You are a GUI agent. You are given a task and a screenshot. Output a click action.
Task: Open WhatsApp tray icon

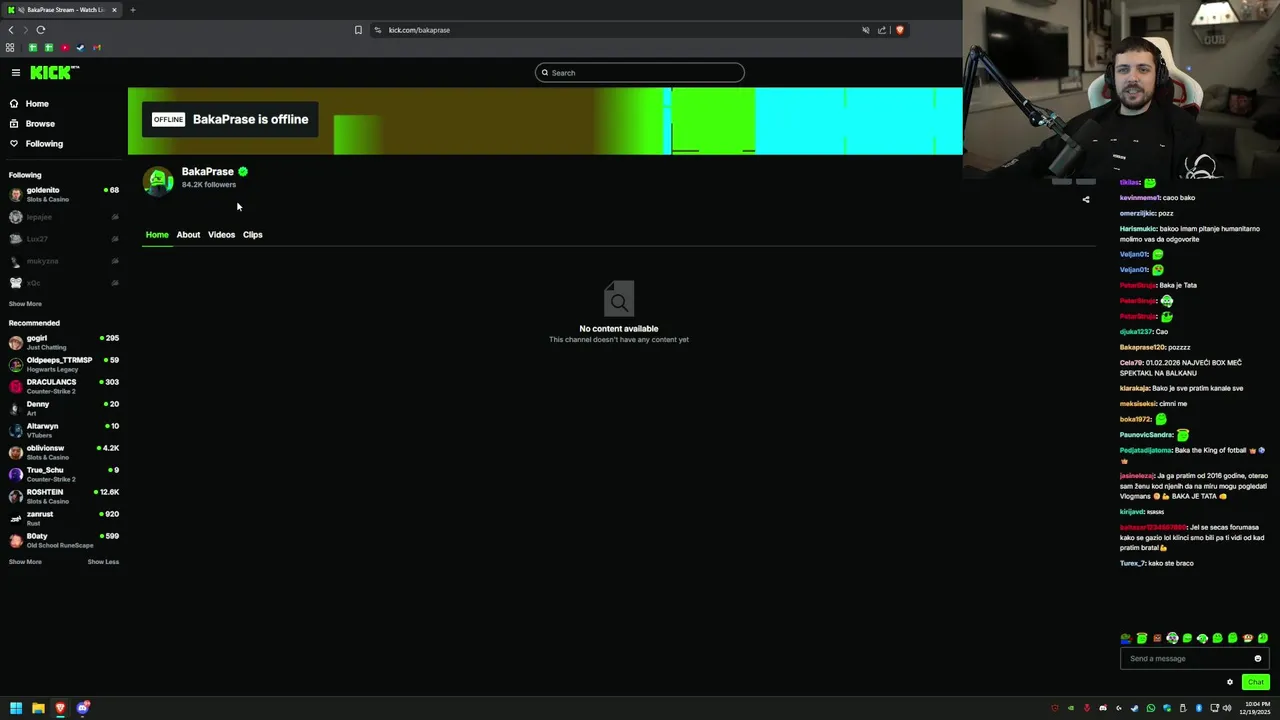click(x=1151, y=708)
